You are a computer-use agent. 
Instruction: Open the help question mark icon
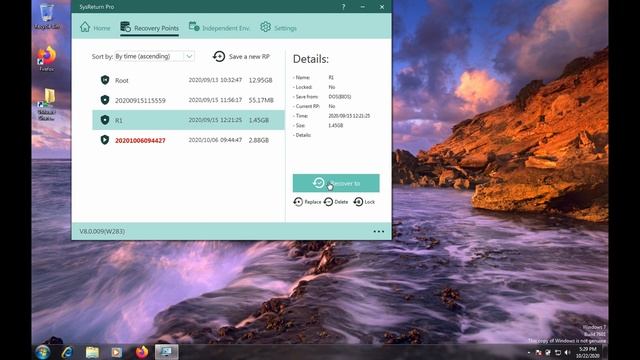click(343, 7)
